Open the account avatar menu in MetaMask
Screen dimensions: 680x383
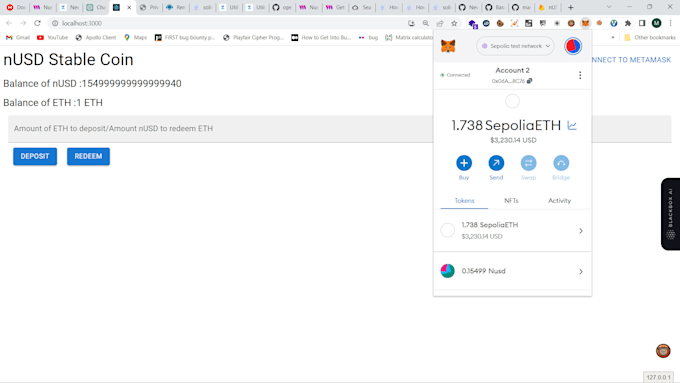(573, 46)
